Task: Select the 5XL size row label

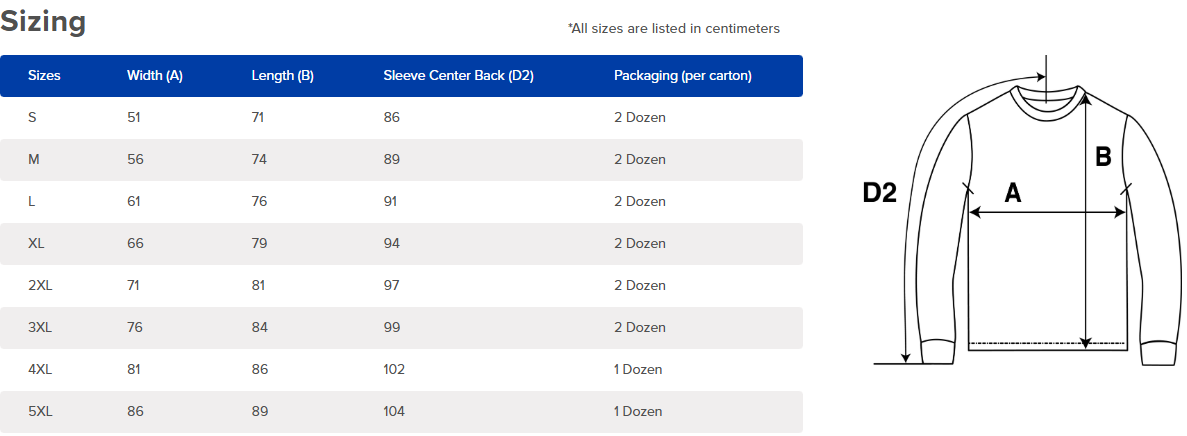Action: click(39, 412)
